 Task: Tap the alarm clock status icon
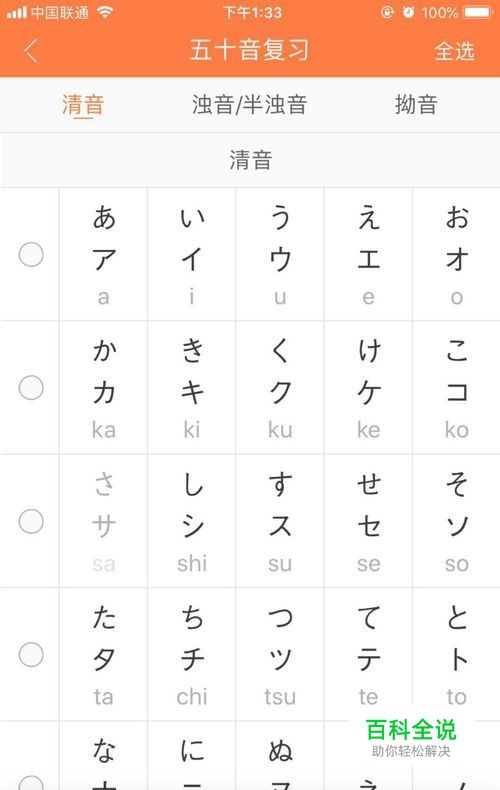tap(408, 12)
